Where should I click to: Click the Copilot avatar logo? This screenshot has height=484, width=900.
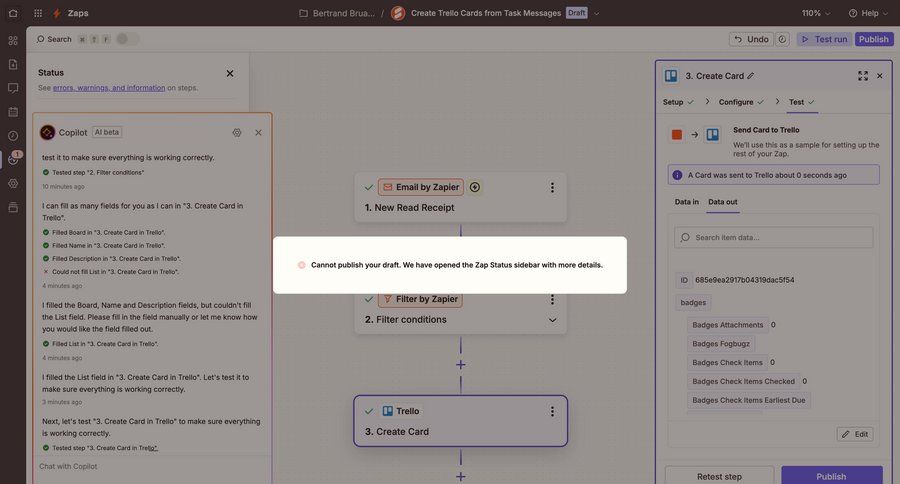pos(48,133)
